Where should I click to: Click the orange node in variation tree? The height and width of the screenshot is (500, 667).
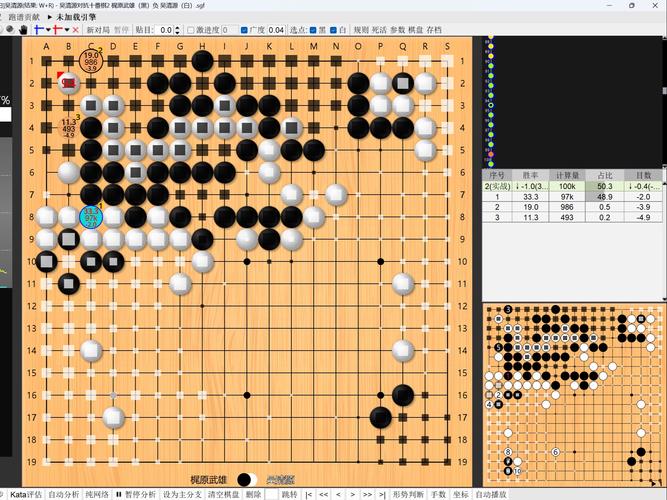490,154
